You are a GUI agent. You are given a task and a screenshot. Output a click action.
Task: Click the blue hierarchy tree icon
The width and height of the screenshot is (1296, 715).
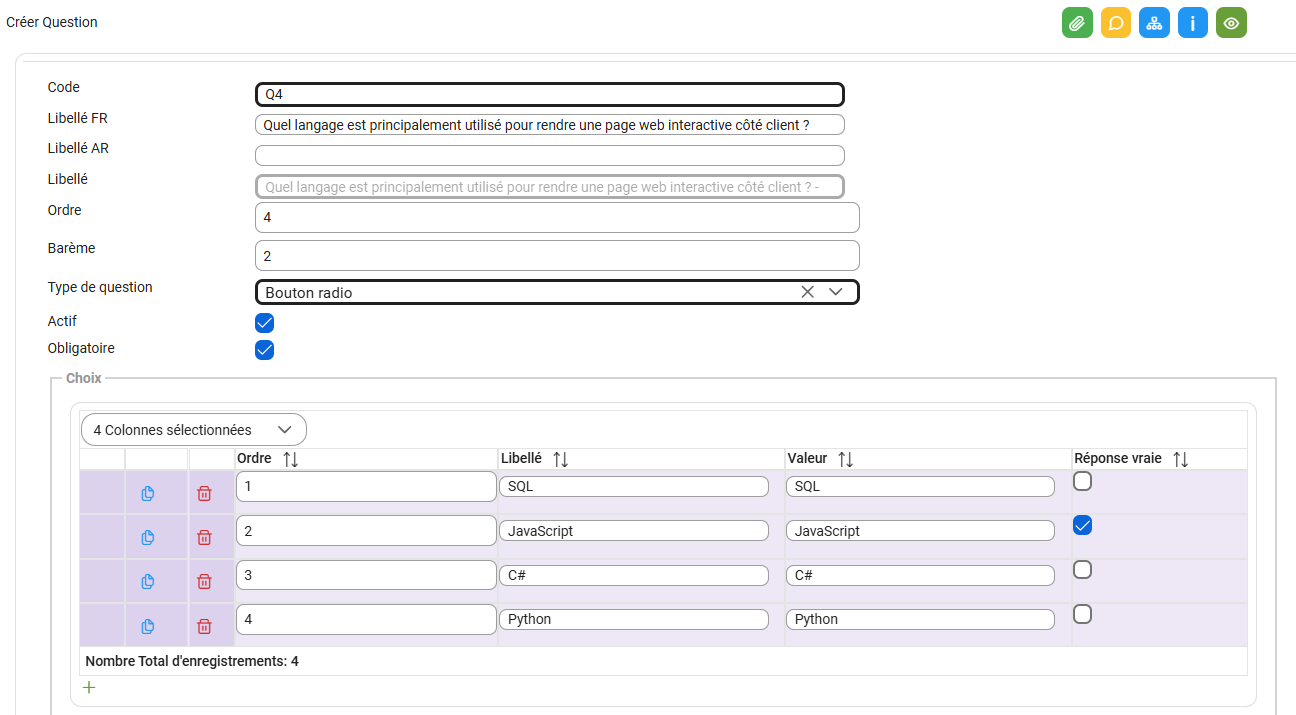1154,23
